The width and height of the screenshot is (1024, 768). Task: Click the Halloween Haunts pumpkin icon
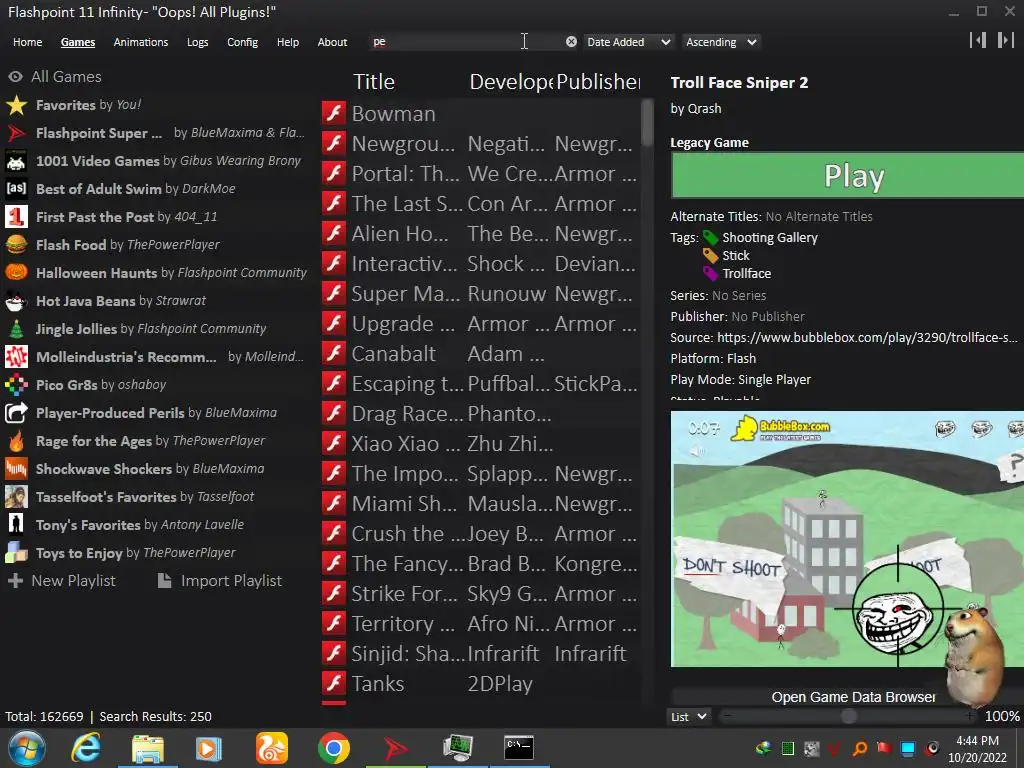tap(16, 272)
